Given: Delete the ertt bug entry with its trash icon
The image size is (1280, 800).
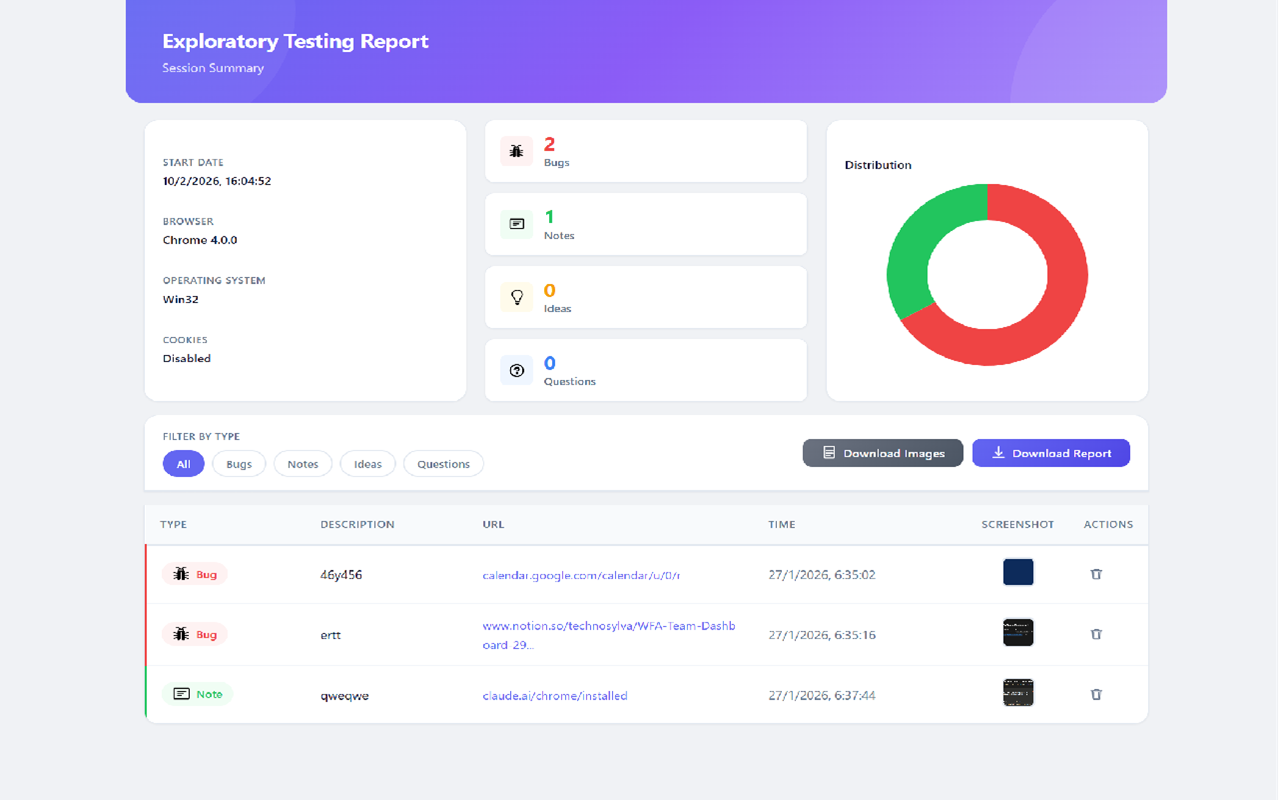Looking at the screenshot, I should point(1096,634).
